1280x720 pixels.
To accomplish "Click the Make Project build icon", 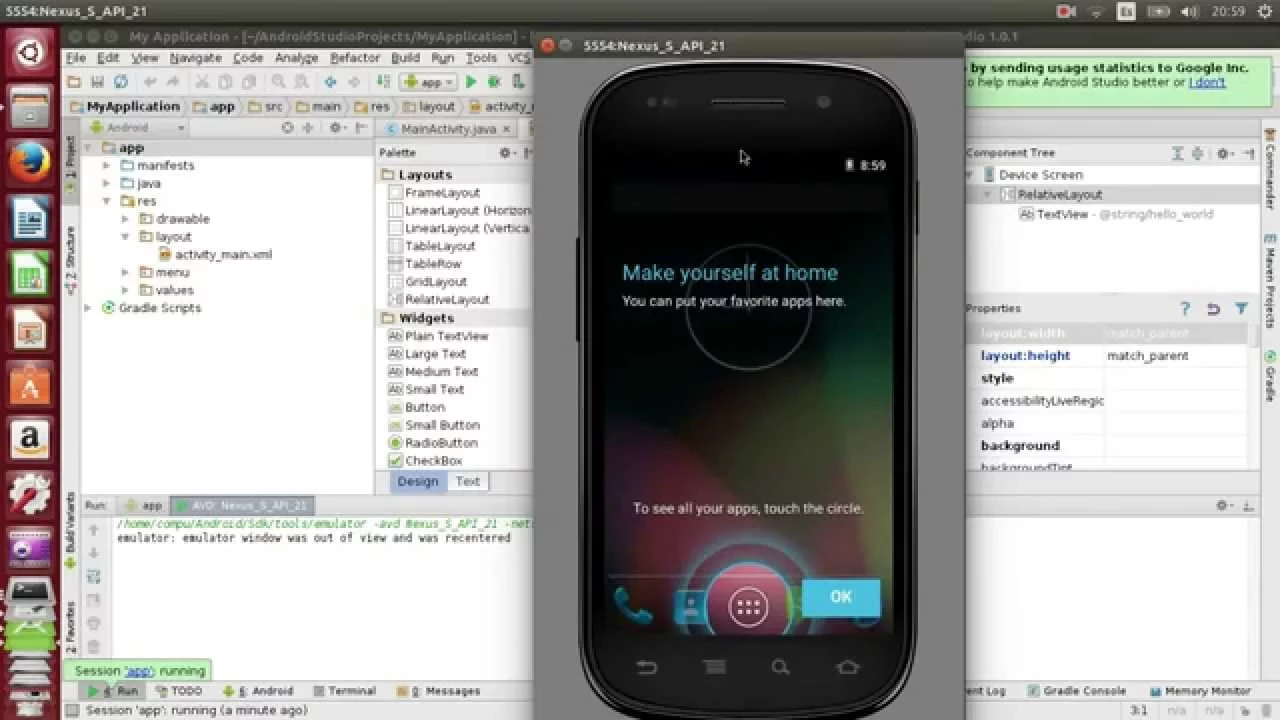I will click(x=382, y=82).
